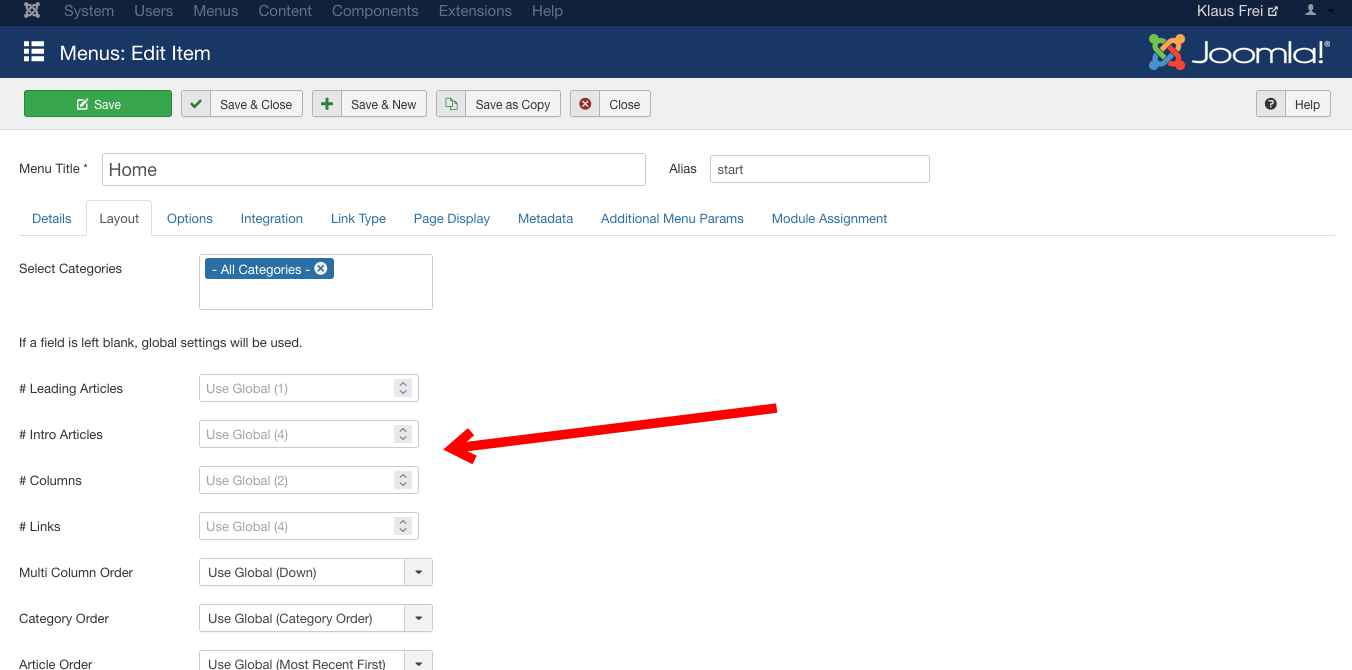Click the Save & Close checkmark icon

[x=196, y=104]
